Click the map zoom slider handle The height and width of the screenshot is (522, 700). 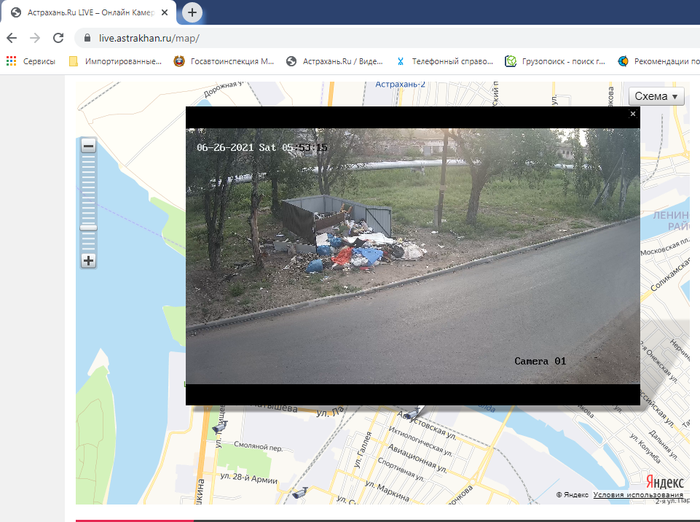click(88, 228)
